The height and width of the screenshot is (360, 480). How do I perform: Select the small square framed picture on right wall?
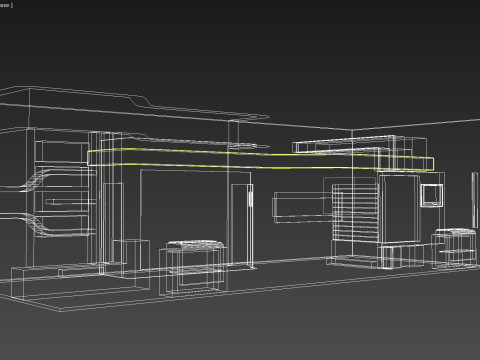point(432,195)
